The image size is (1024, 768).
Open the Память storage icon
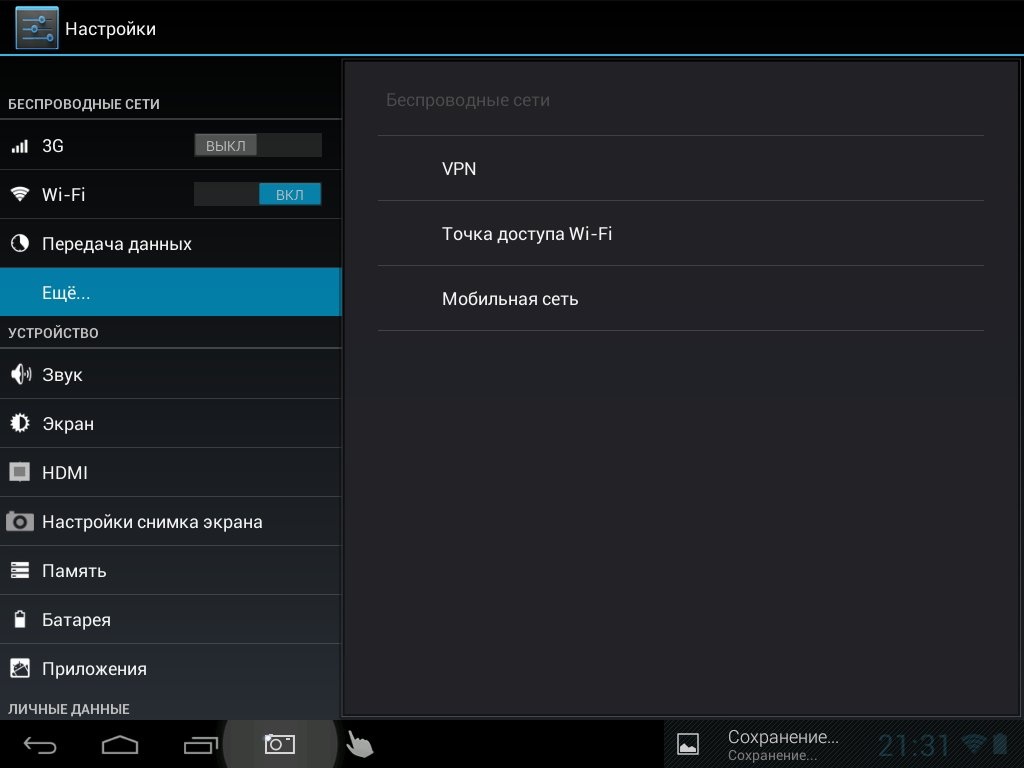pos(20,571)
